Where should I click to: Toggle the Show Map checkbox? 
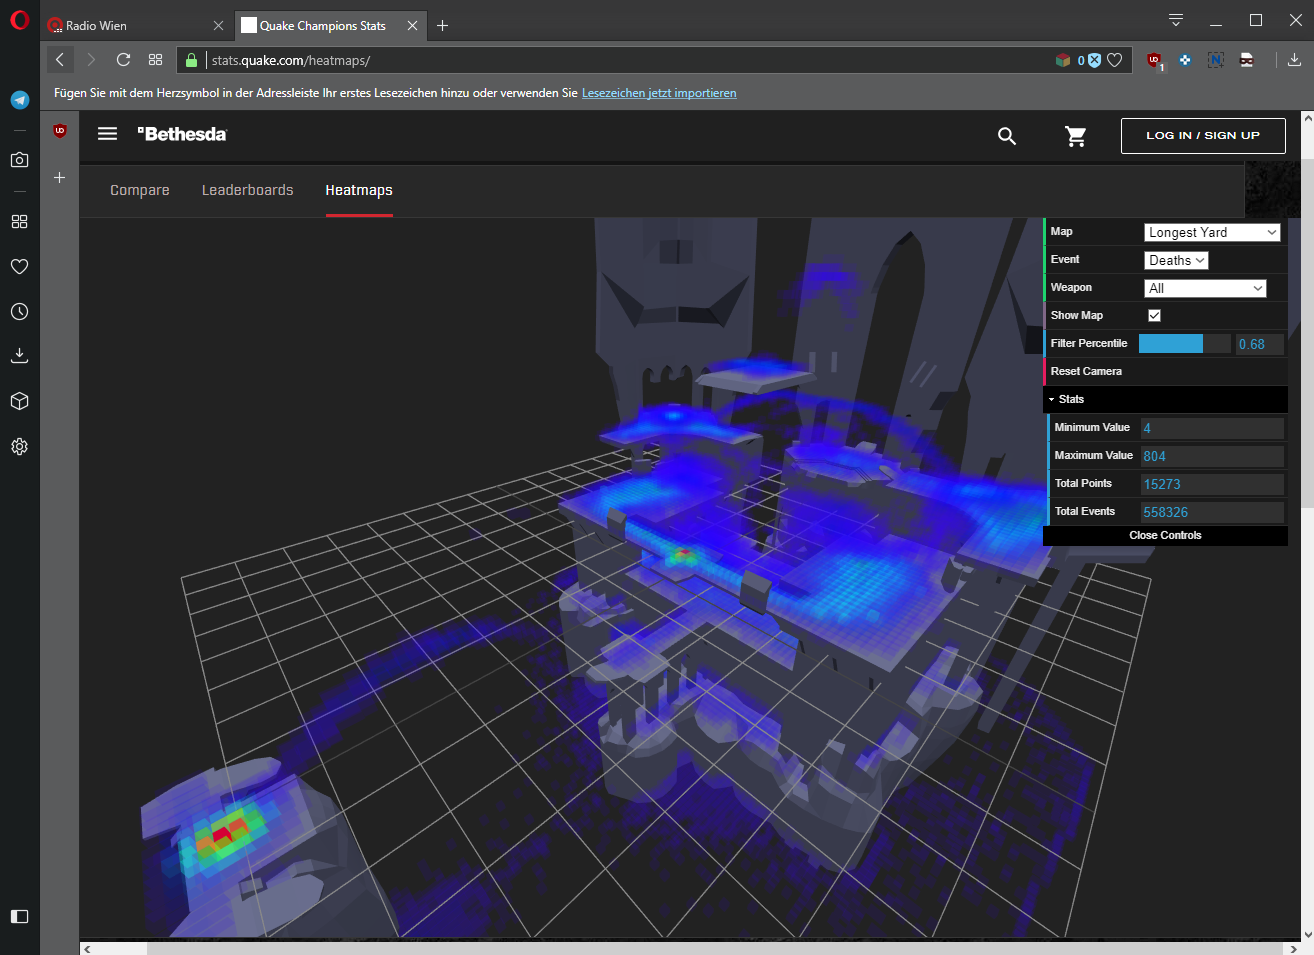(x=1154, y=315)
